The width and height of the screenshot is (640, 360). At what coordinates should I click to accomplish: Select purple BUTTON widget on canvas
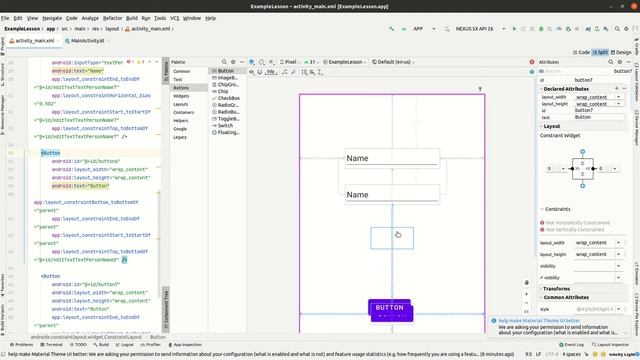pos(391,311)
